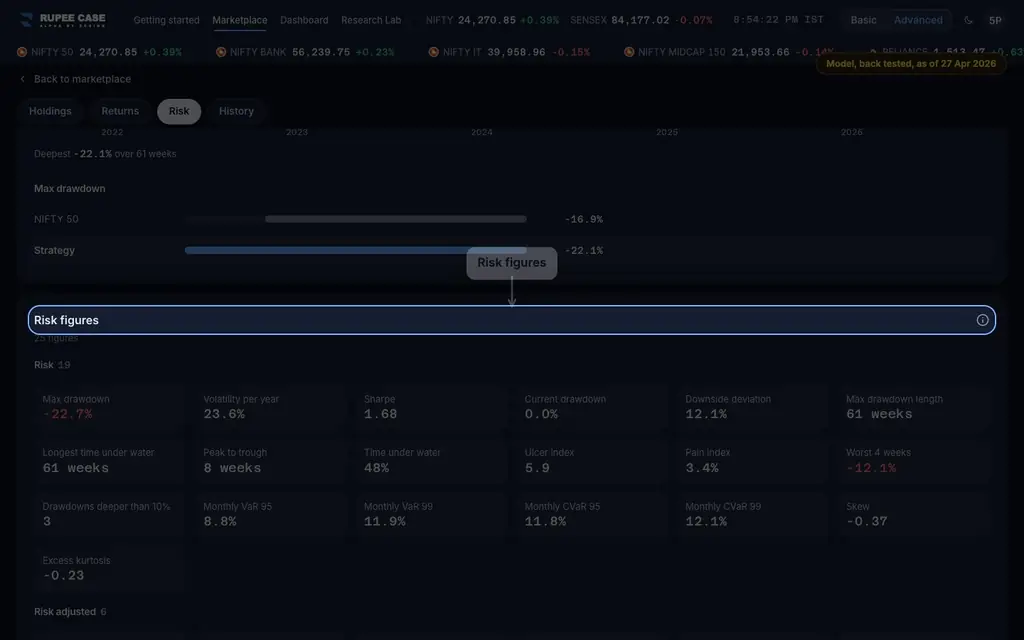1024x640 pixels.
Task: Click Deepest -22.1% over 61 weeks text
Action: click(105, 154)
